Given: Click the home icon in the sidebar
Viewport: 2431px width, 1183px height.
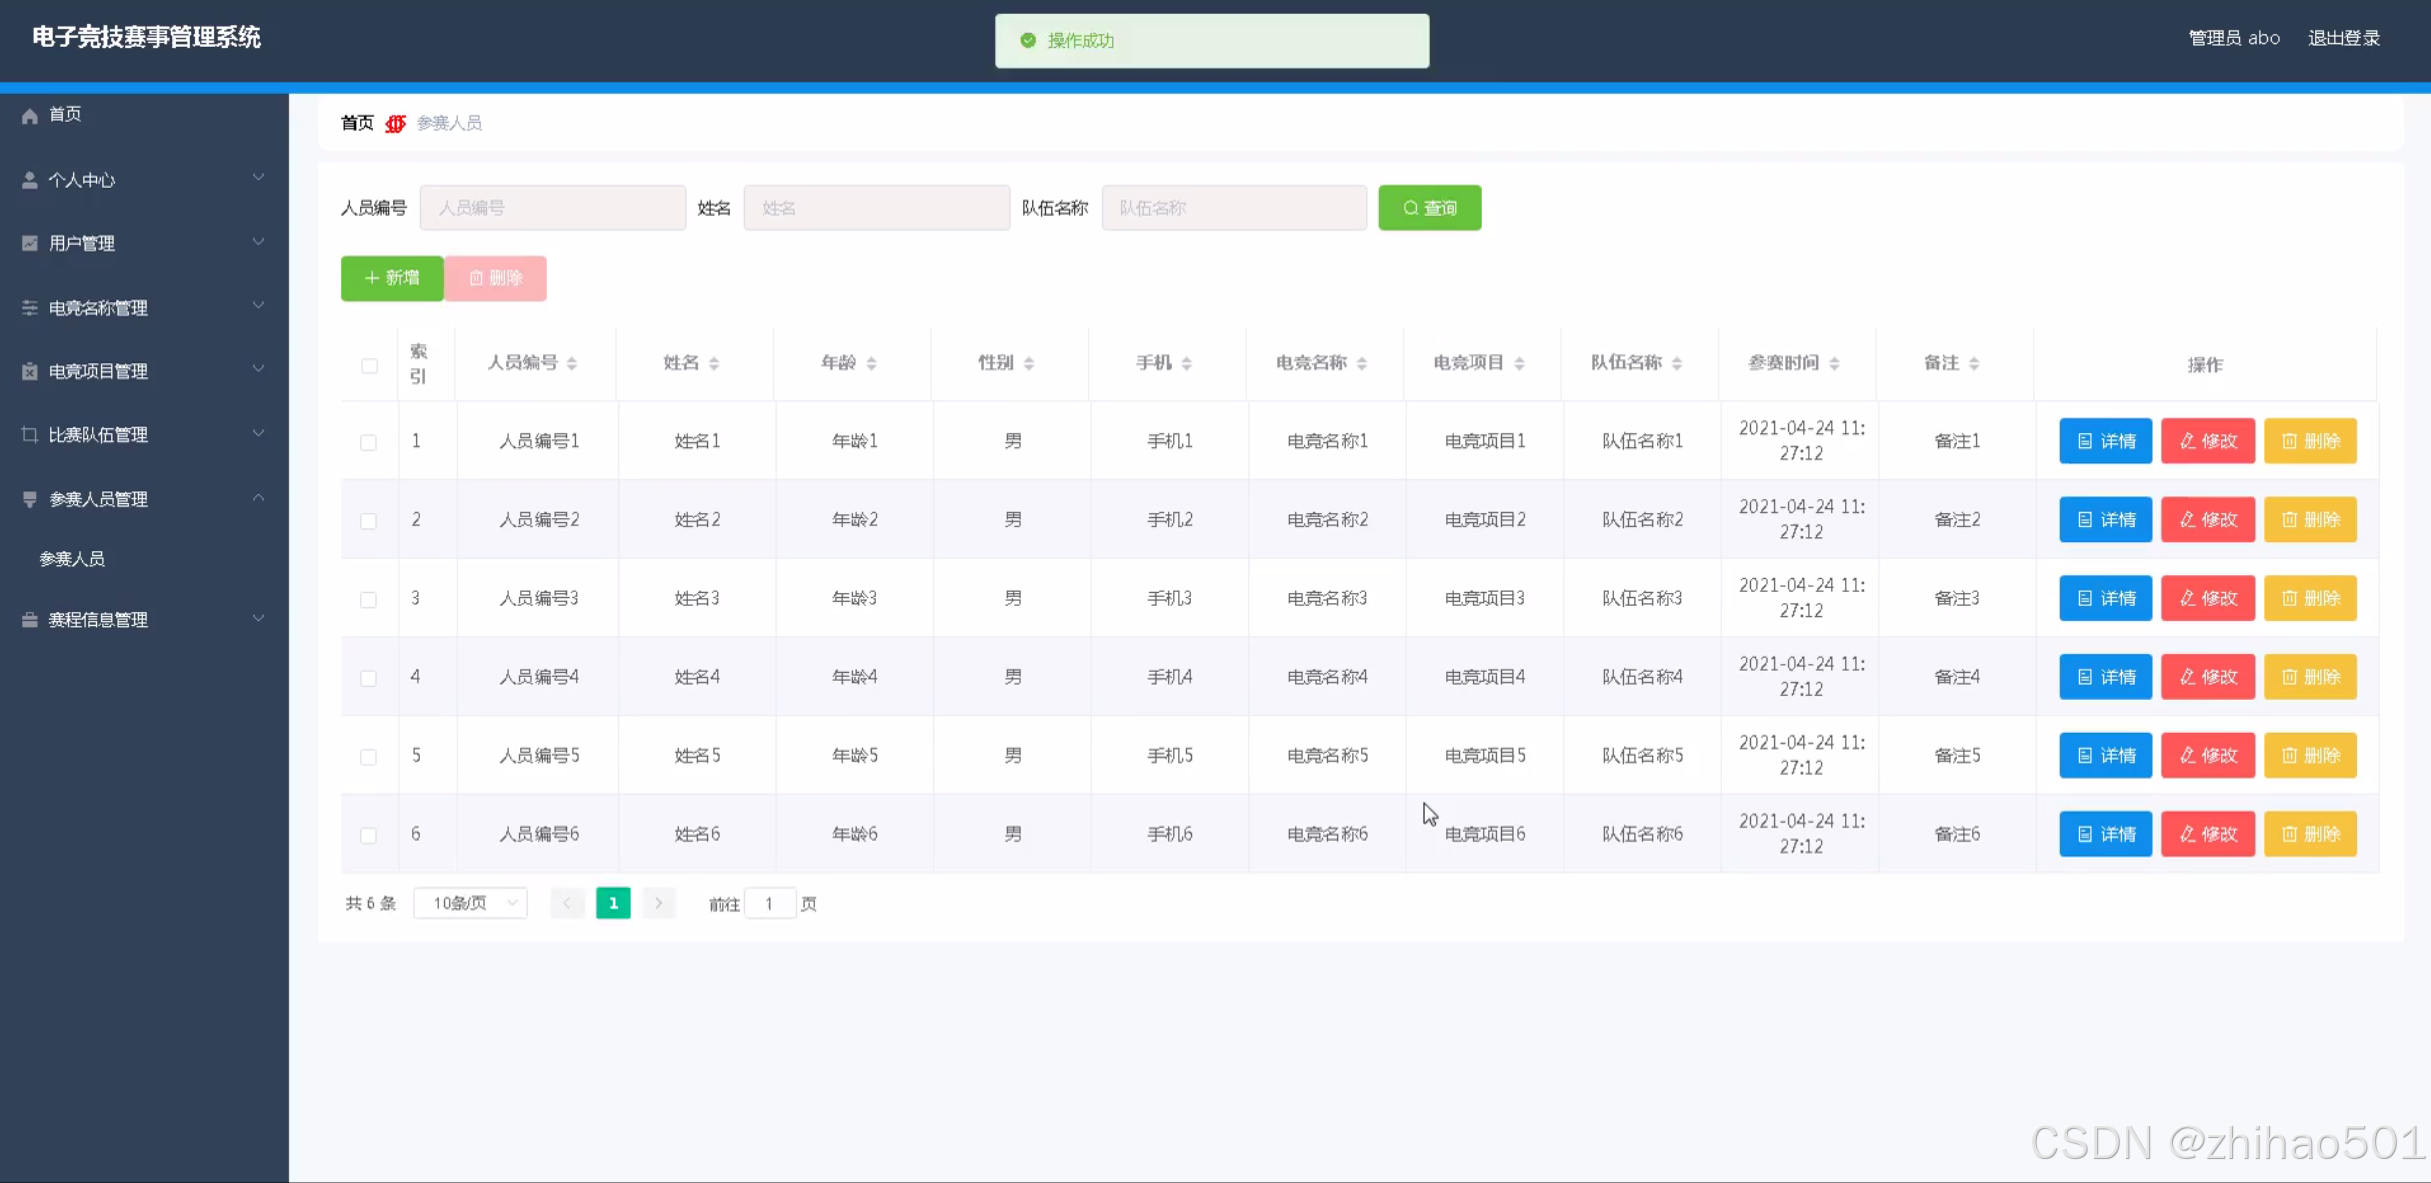Looking at the screenshot, I should click(30, 115).
